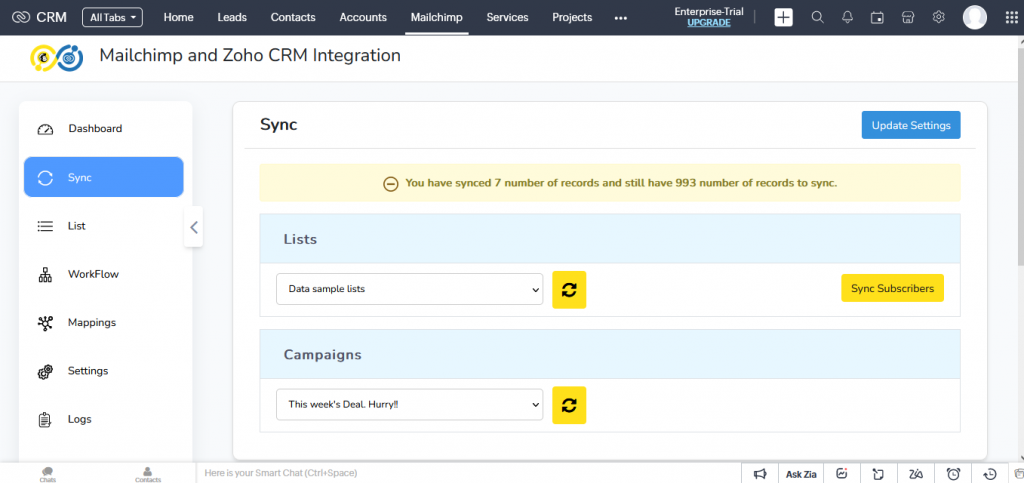This screenshot has height=483, width=1024.
Task: Click the Zoho CRM logo icon
Action: pos(21,18)
